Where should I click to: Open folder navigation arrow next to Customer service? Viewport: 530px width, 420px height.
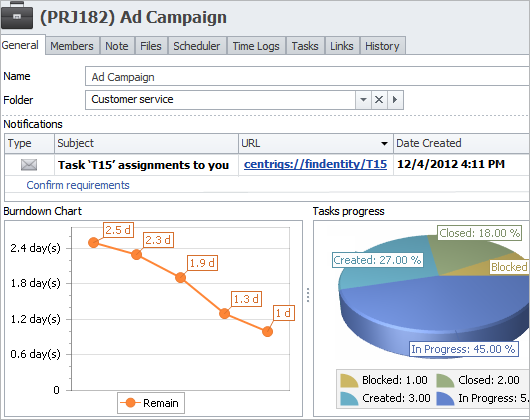point(395,100)
